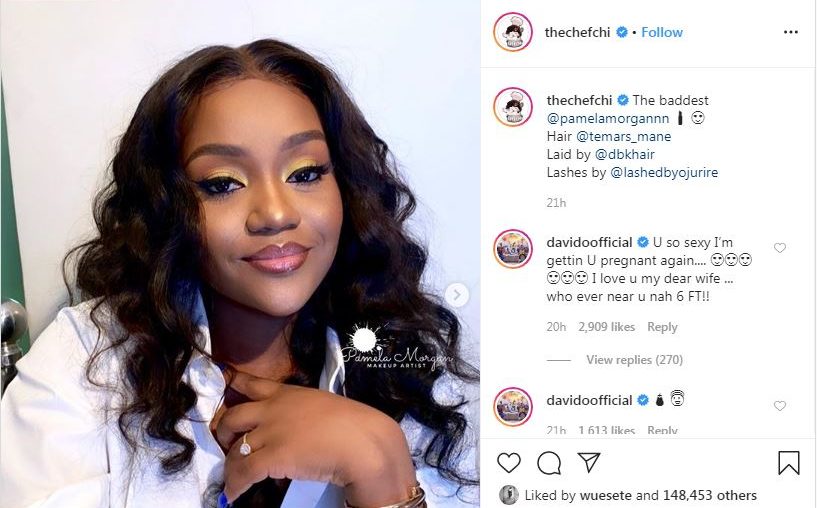Follow thechefchi
The image size is (817, 508).
point(662,32)
